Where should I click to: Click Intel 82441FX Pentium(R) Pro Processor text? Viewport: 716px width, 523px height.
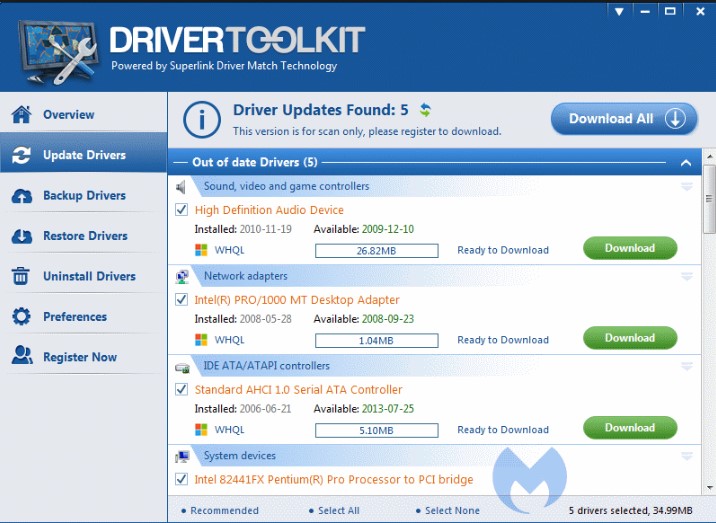334,480
